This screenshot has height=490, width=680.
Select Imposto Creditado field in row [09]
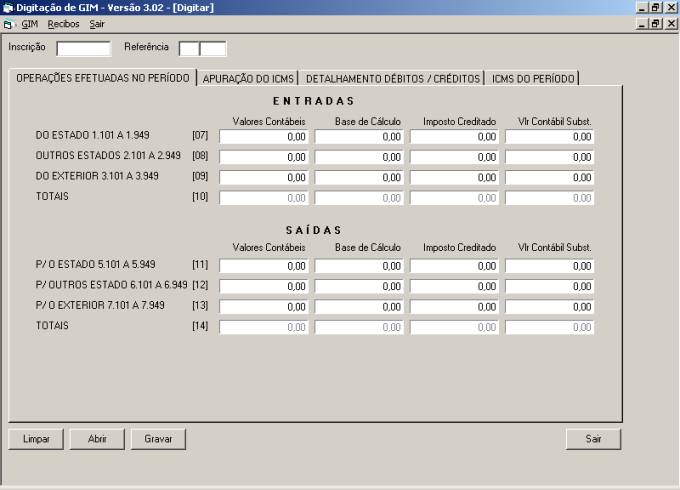coord(454,177)
